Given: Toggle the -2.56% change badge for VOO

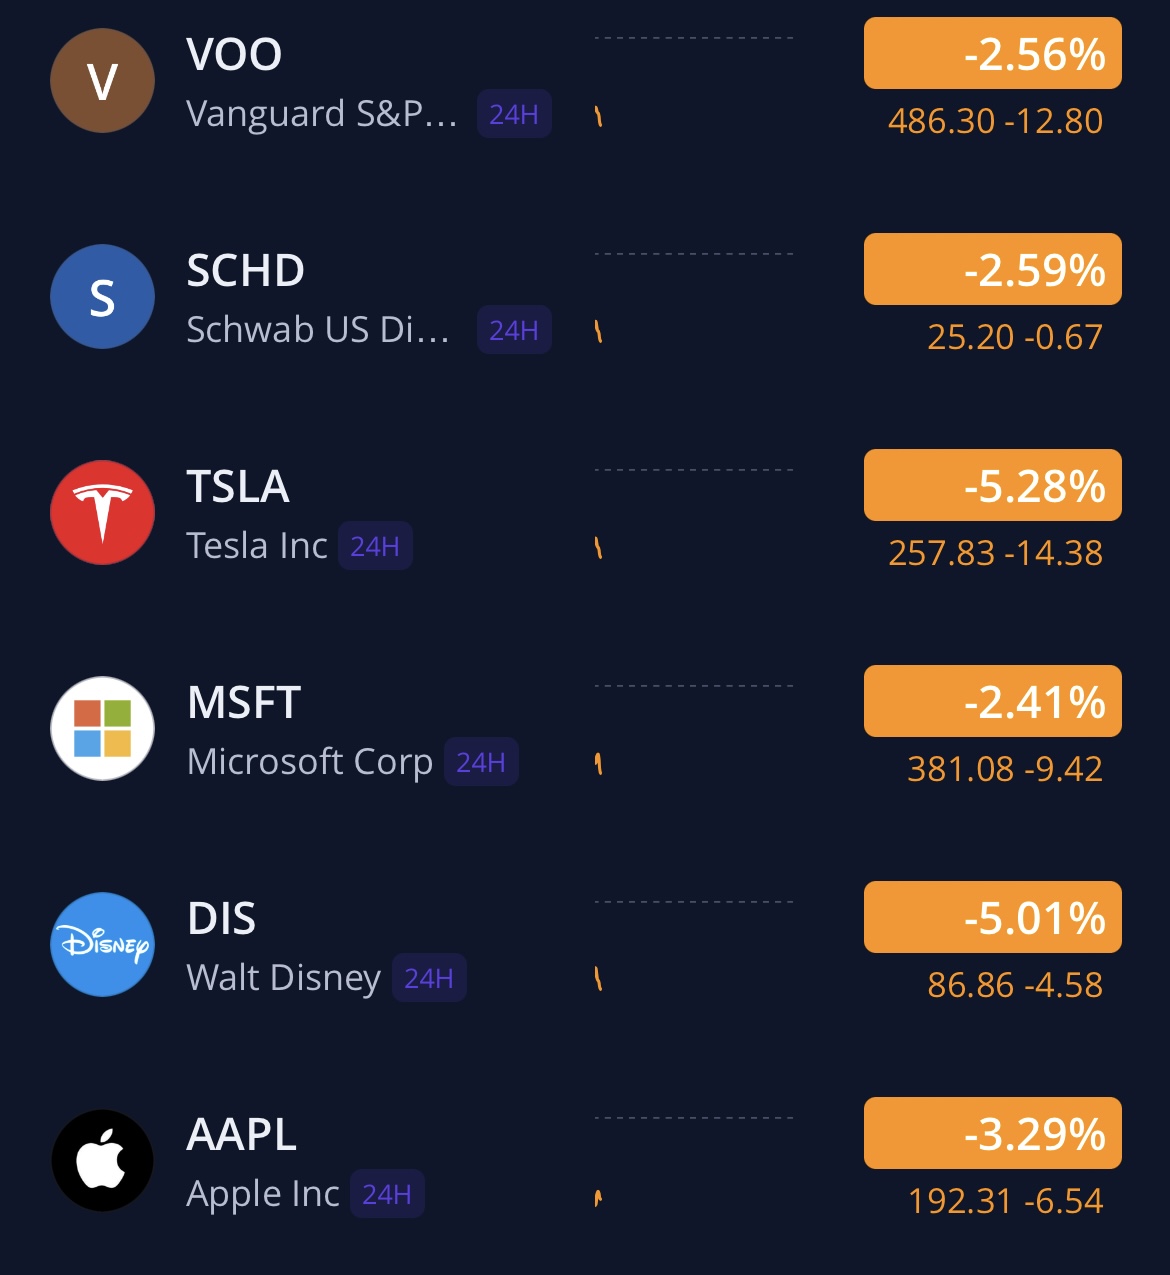Looking at the screenshot, I should pyautogui.click(x=993, y=53).
